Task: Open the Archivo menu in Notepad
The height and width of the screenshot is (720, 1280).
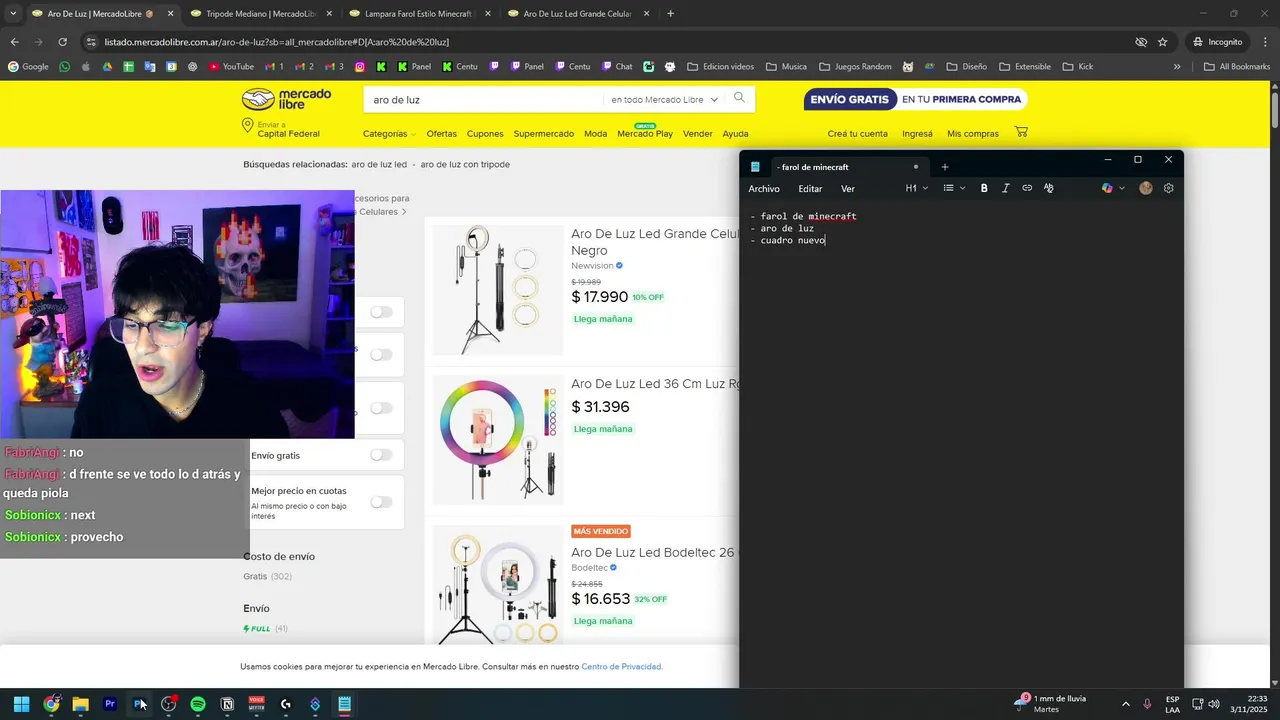Action: (764, 189)
